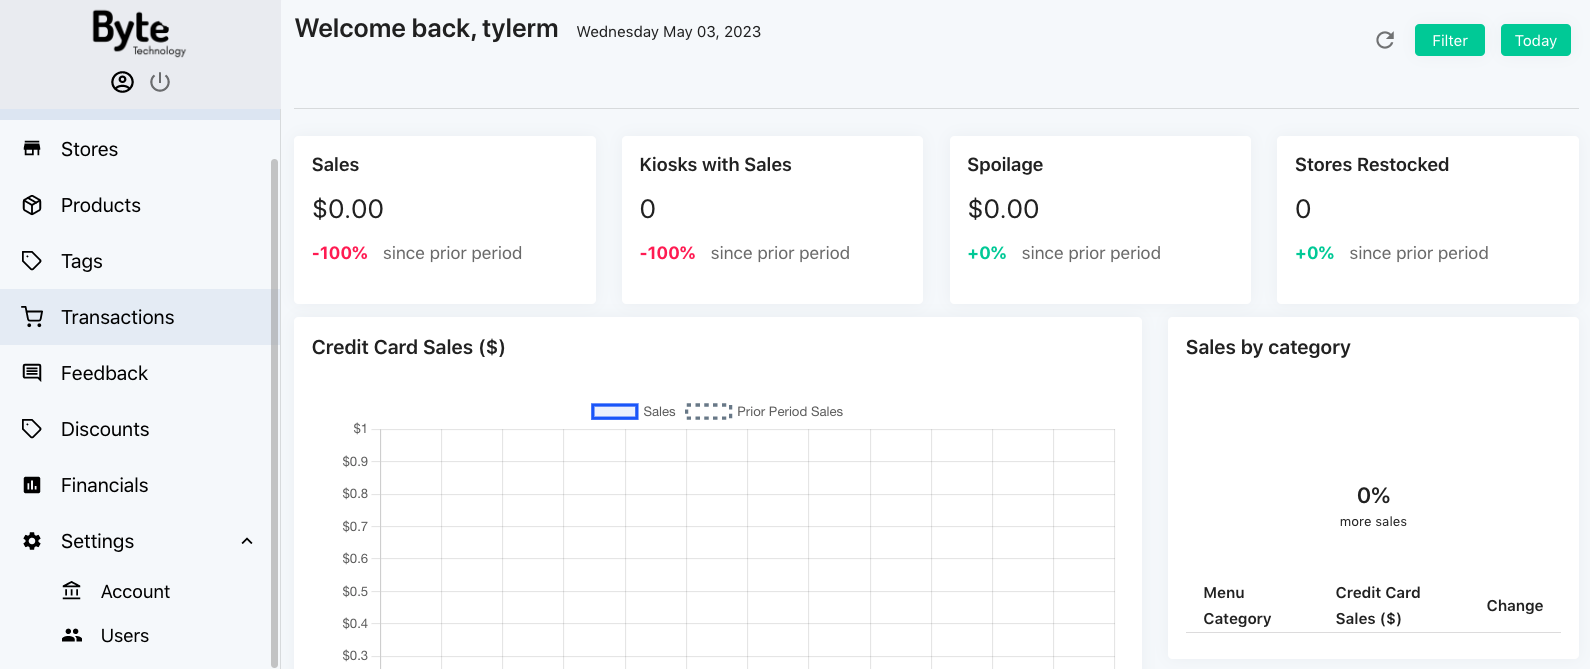Click the Settings gear icon

(x=32, y=541)
